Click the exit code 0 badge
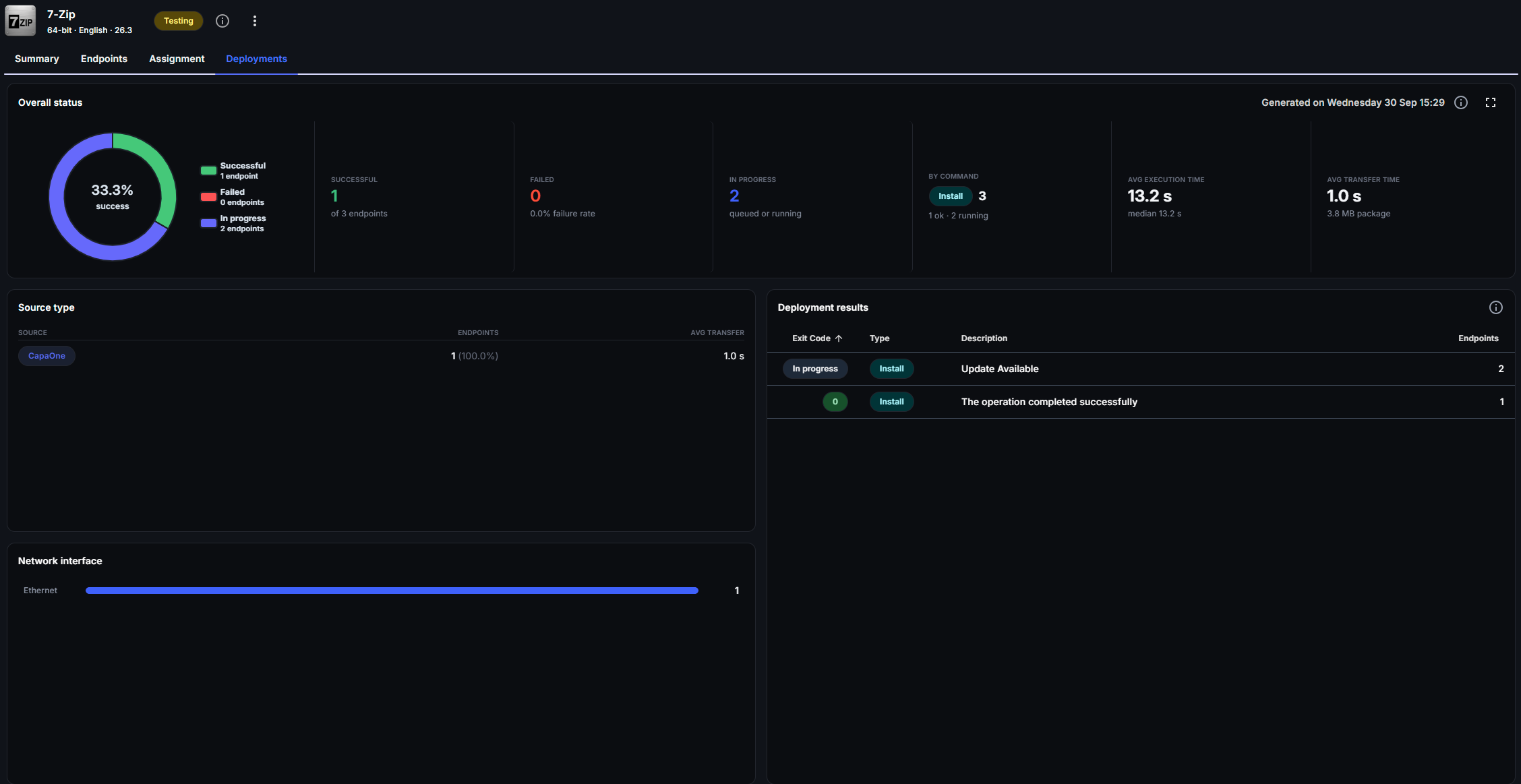Viewport: 1521px width, 784px height. click(x=835, y=402)
